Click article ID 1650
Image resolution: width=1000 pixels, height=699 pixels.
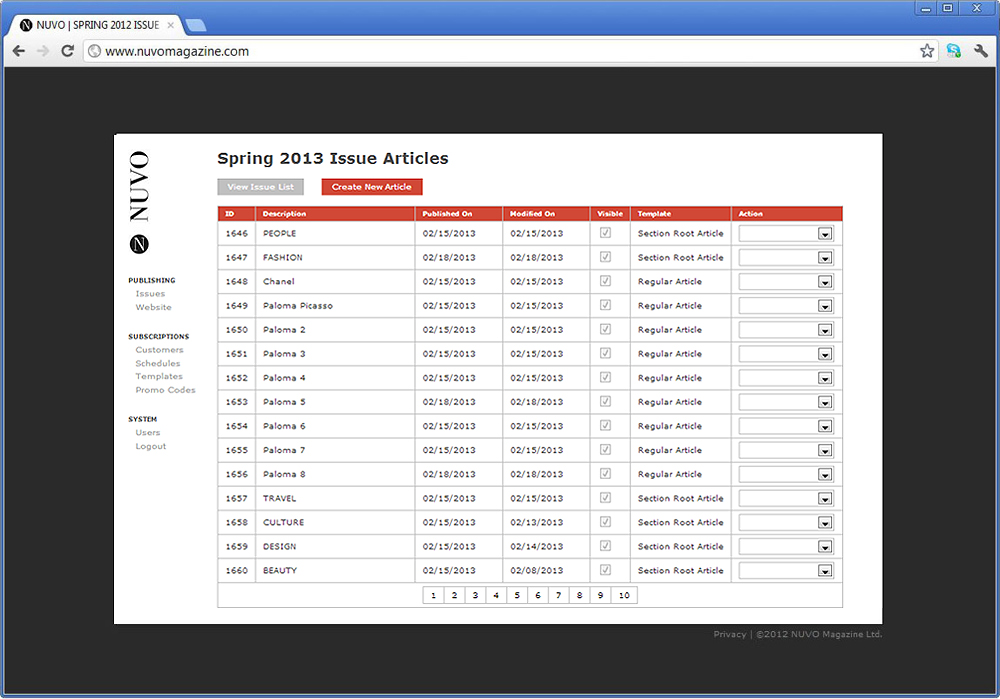pyautogui.click(x=237, y=330)
